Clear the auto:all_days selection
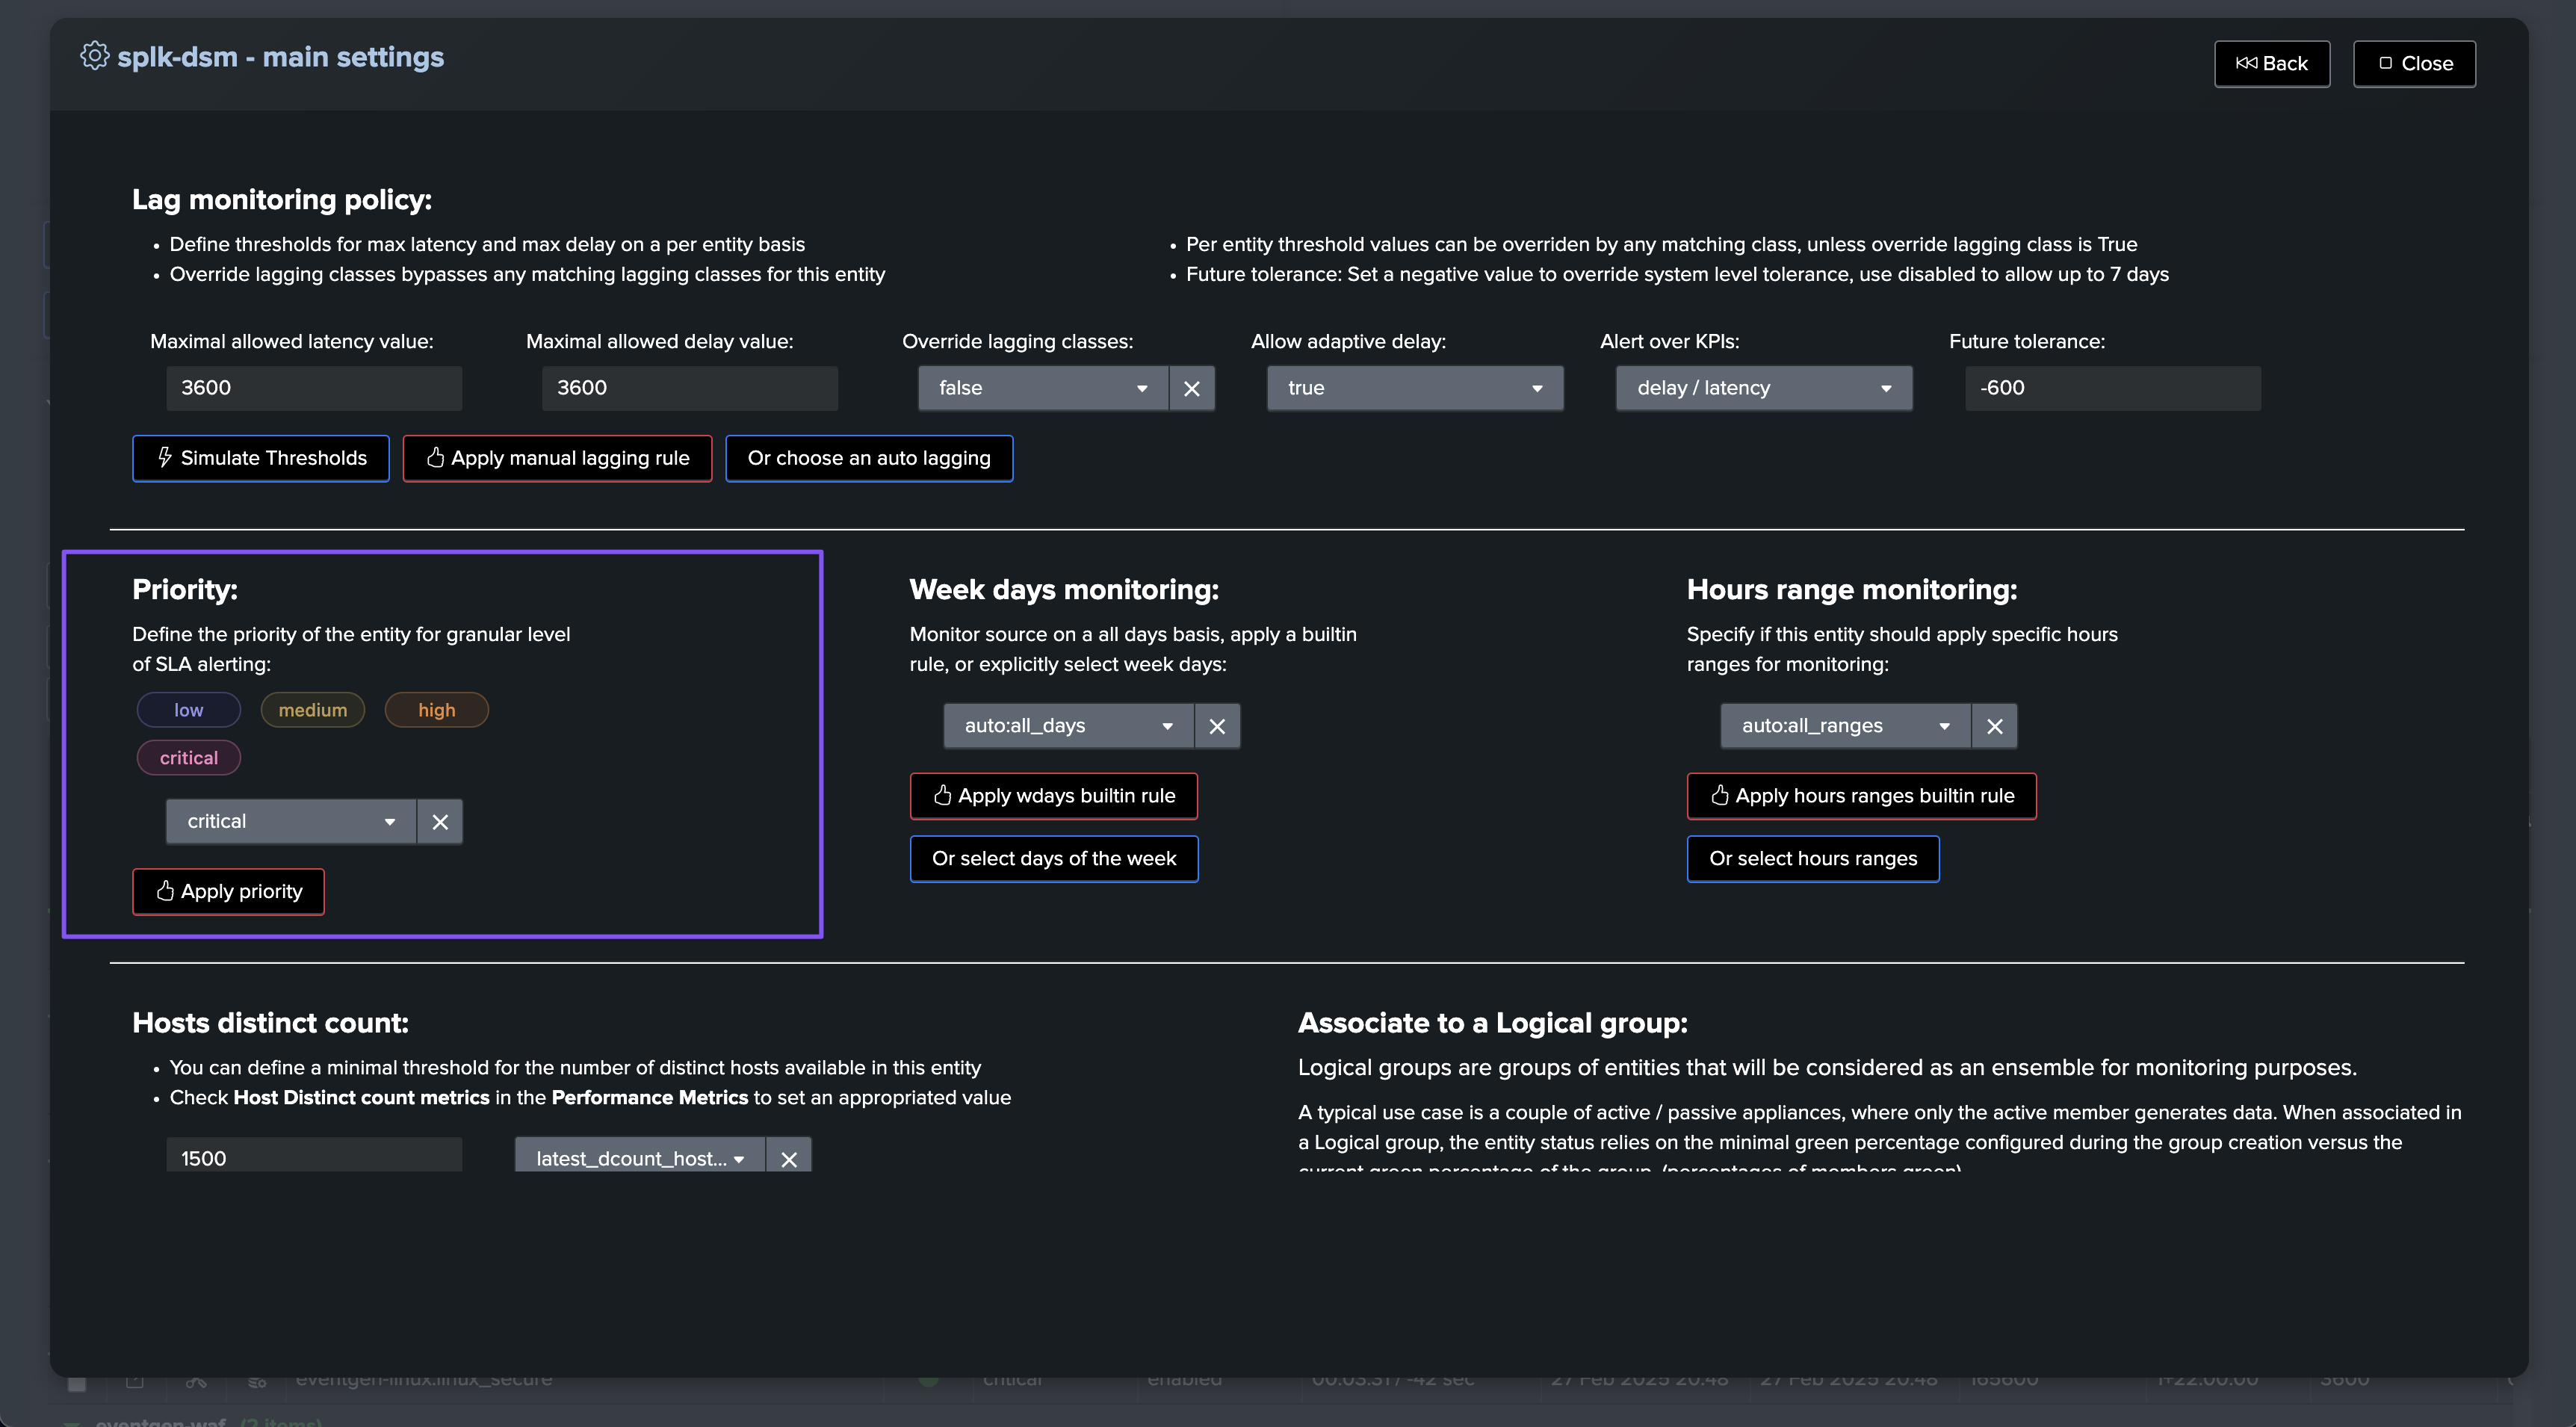2576x1427 pixels. tap(1217, 726)
